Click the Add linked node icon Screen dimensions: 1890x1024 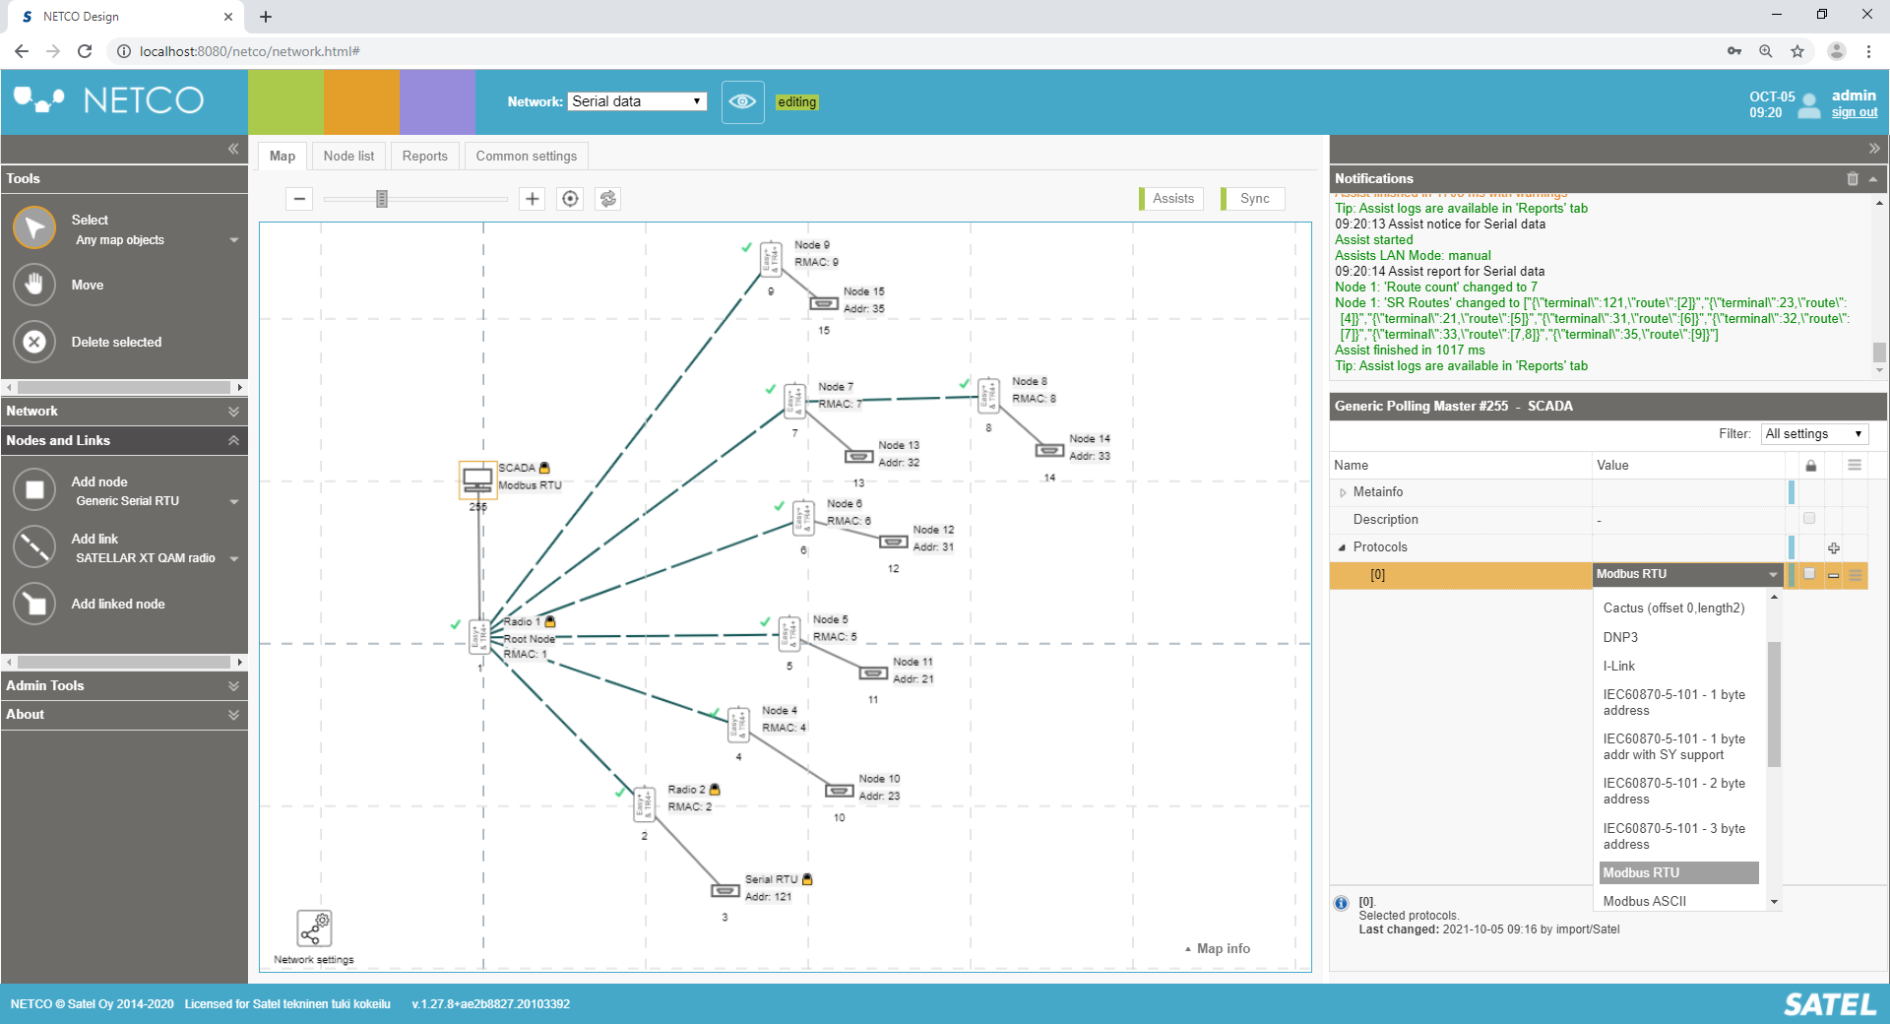tap(34, 604)
